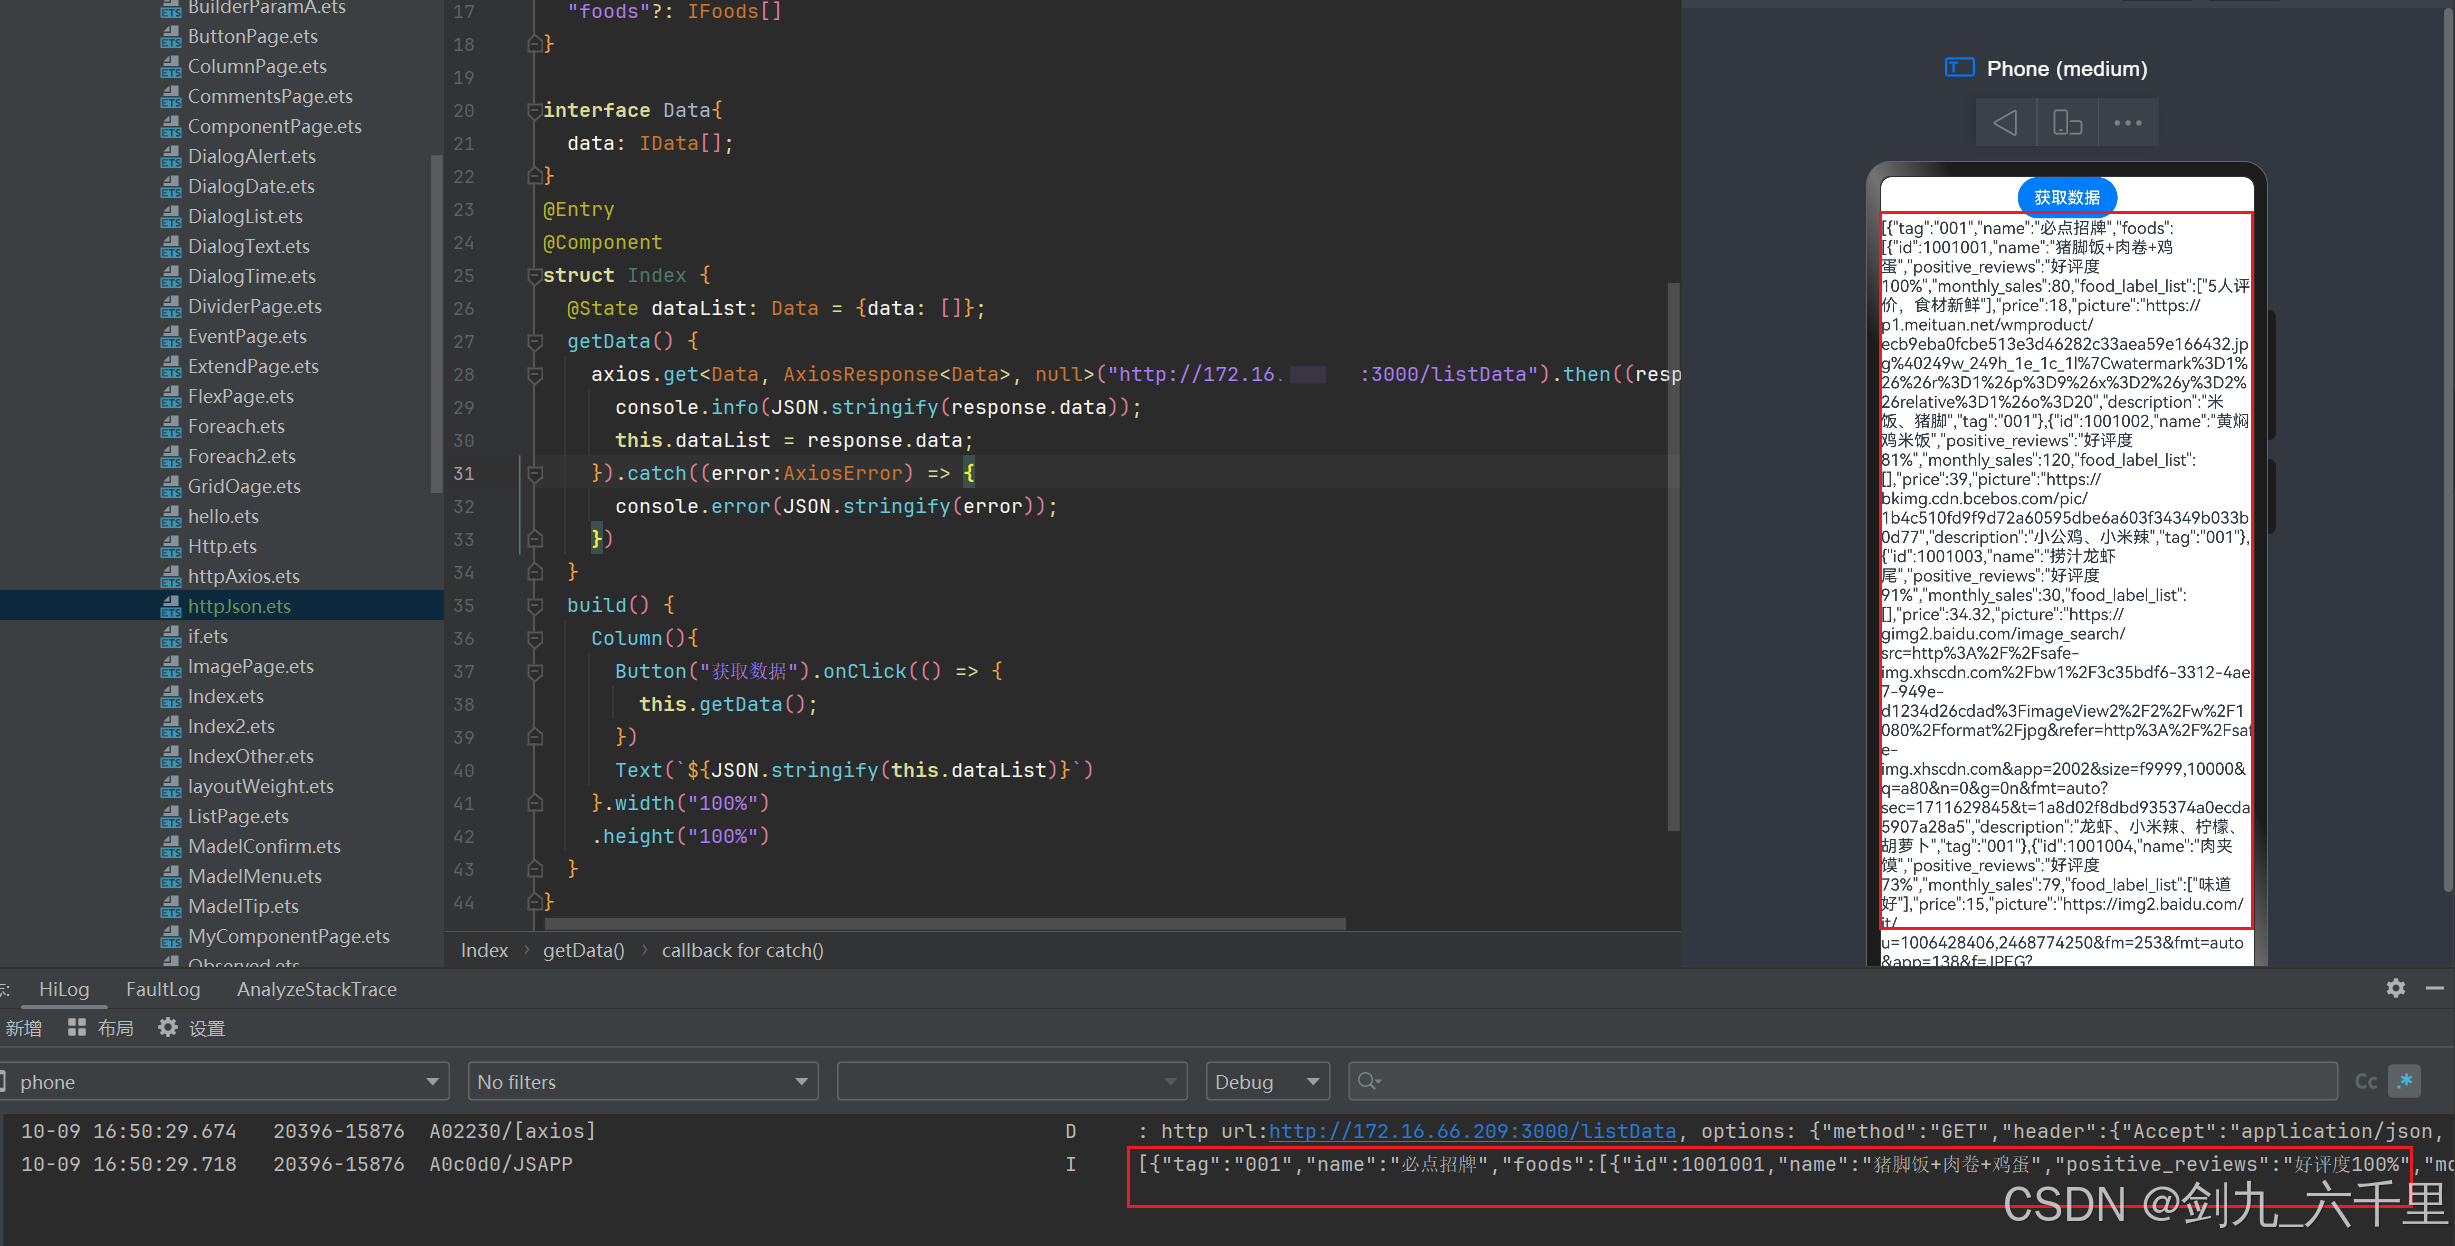Click the previewer back arrow icon
2455x1246 pixels.
[x=2005, y=123]
